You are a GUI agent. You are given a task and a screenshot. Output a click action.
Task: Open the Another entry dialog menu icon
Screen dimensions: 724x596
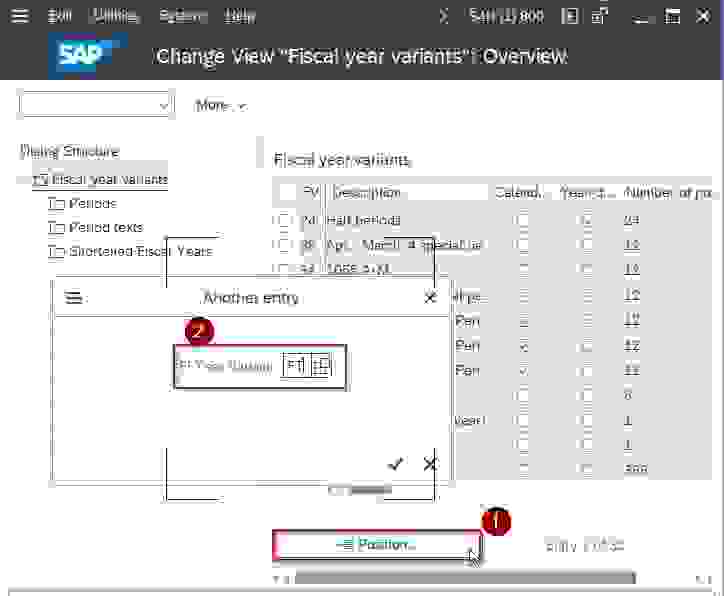pyautogui.click(x=74, y=297)
